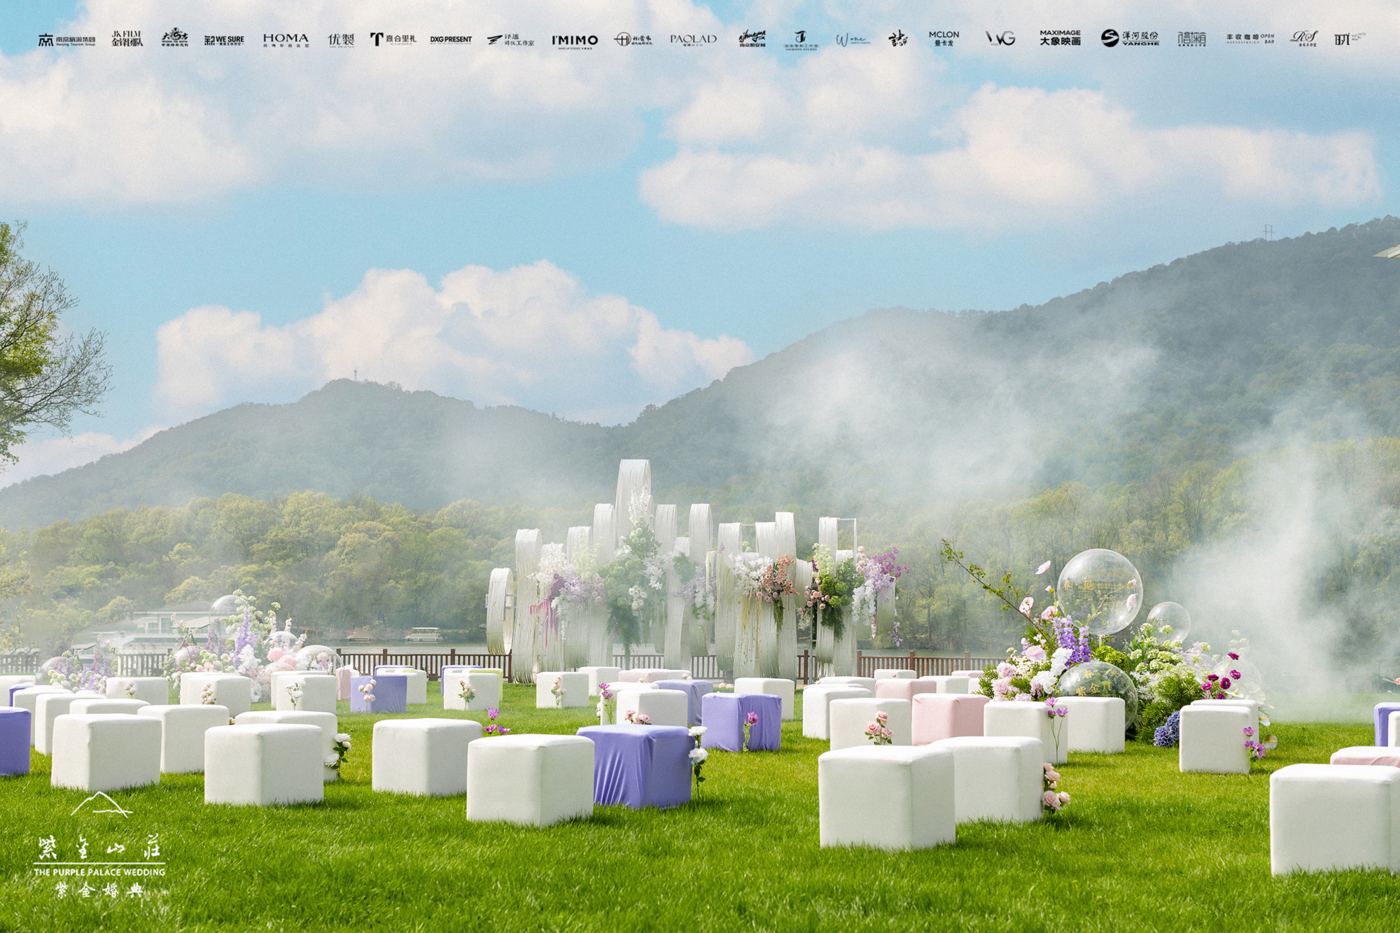Click the mountain outline icon above venue name
This screenshot has height=933, width=1400.
pos(99,804)
